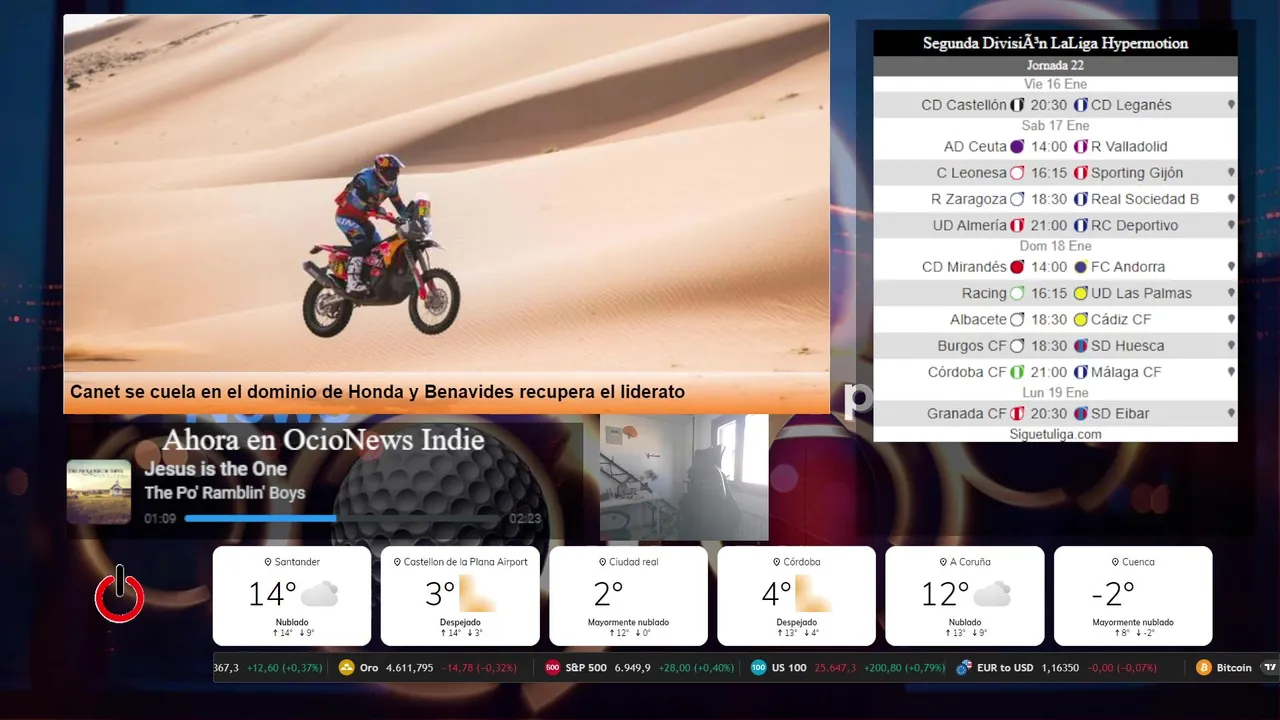Click the FC Andorra team badge
1280x720 pixels.
coord(1081,267)
